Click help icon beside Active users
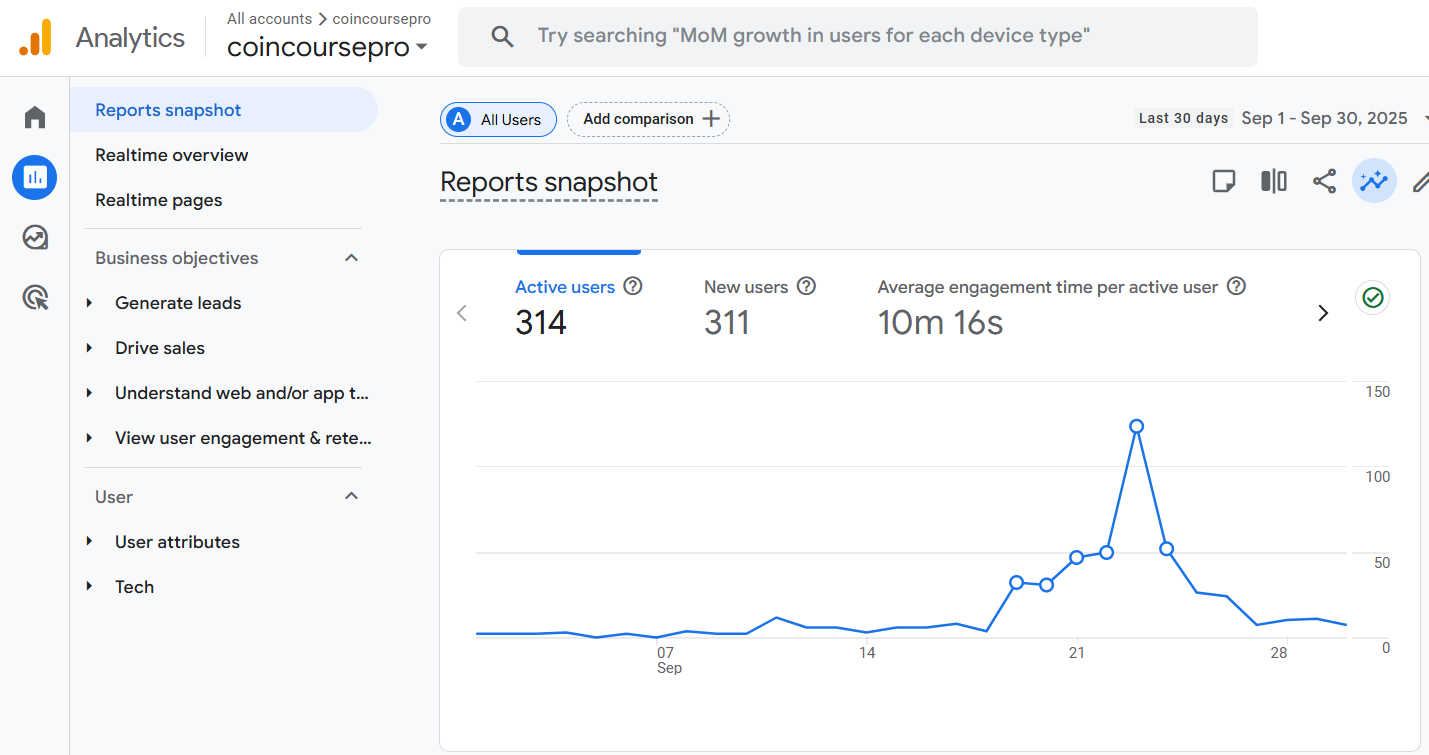Screen dimensions: 1429x755 [632, 286]
